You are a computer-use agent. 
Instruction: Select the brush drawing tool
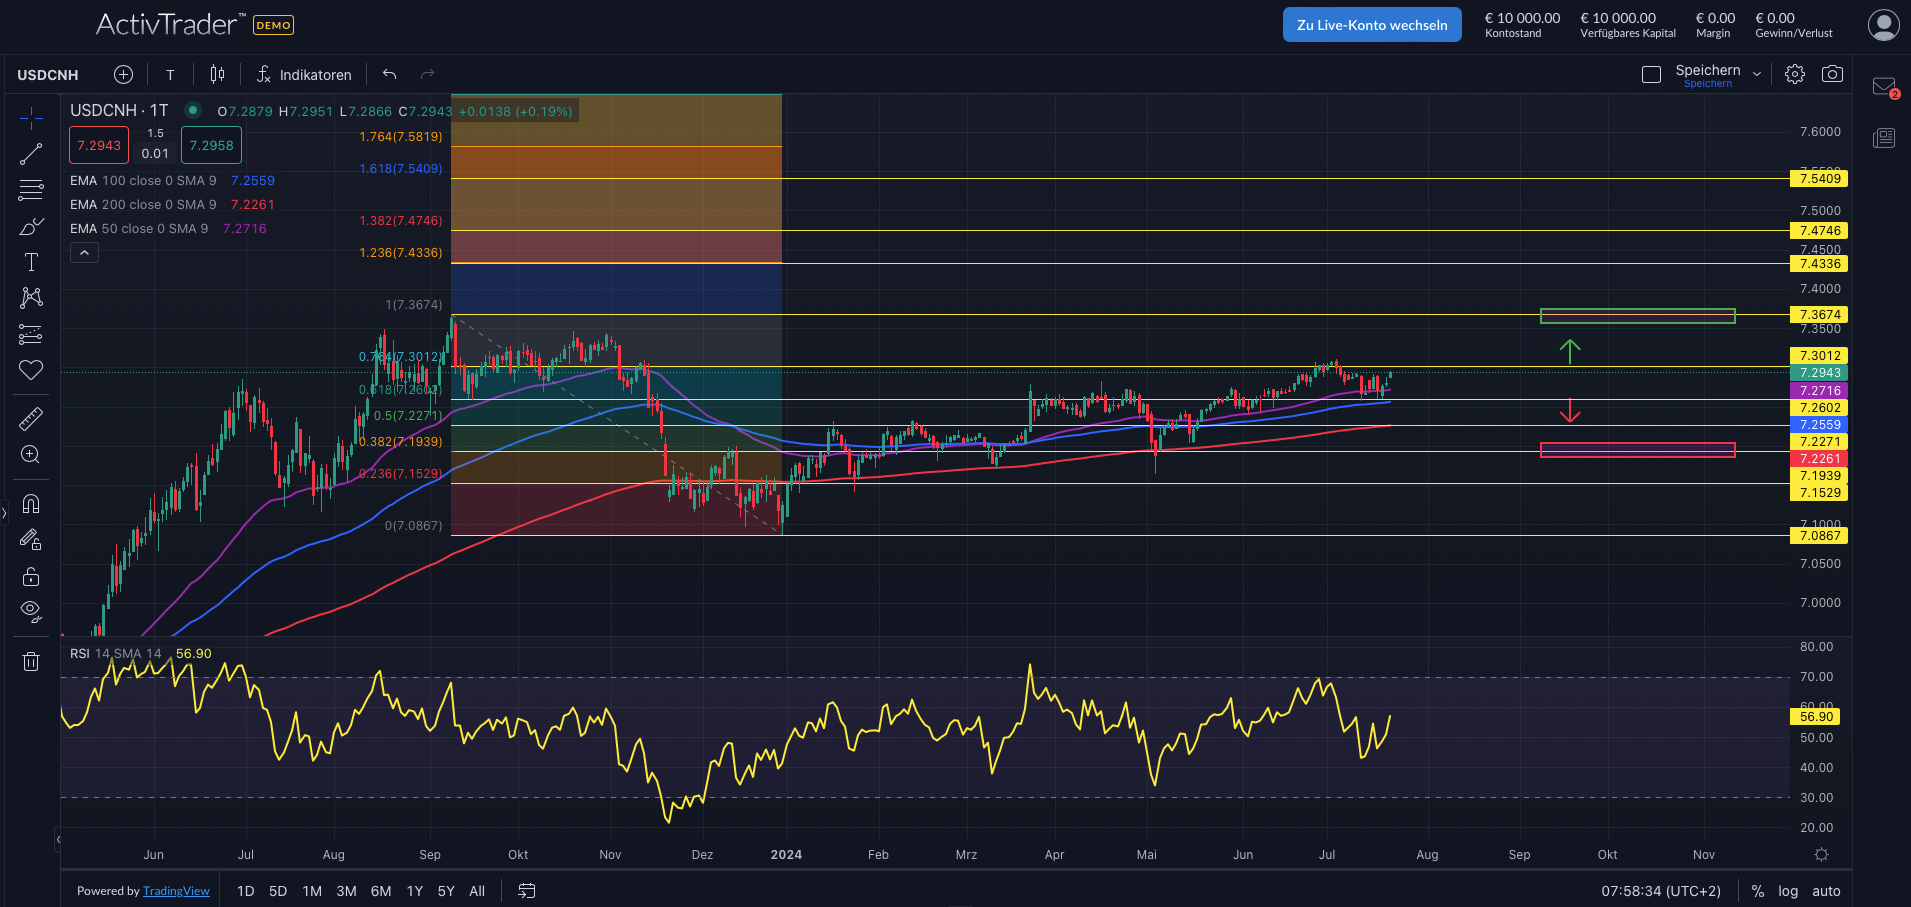click(x=31, y=227)
